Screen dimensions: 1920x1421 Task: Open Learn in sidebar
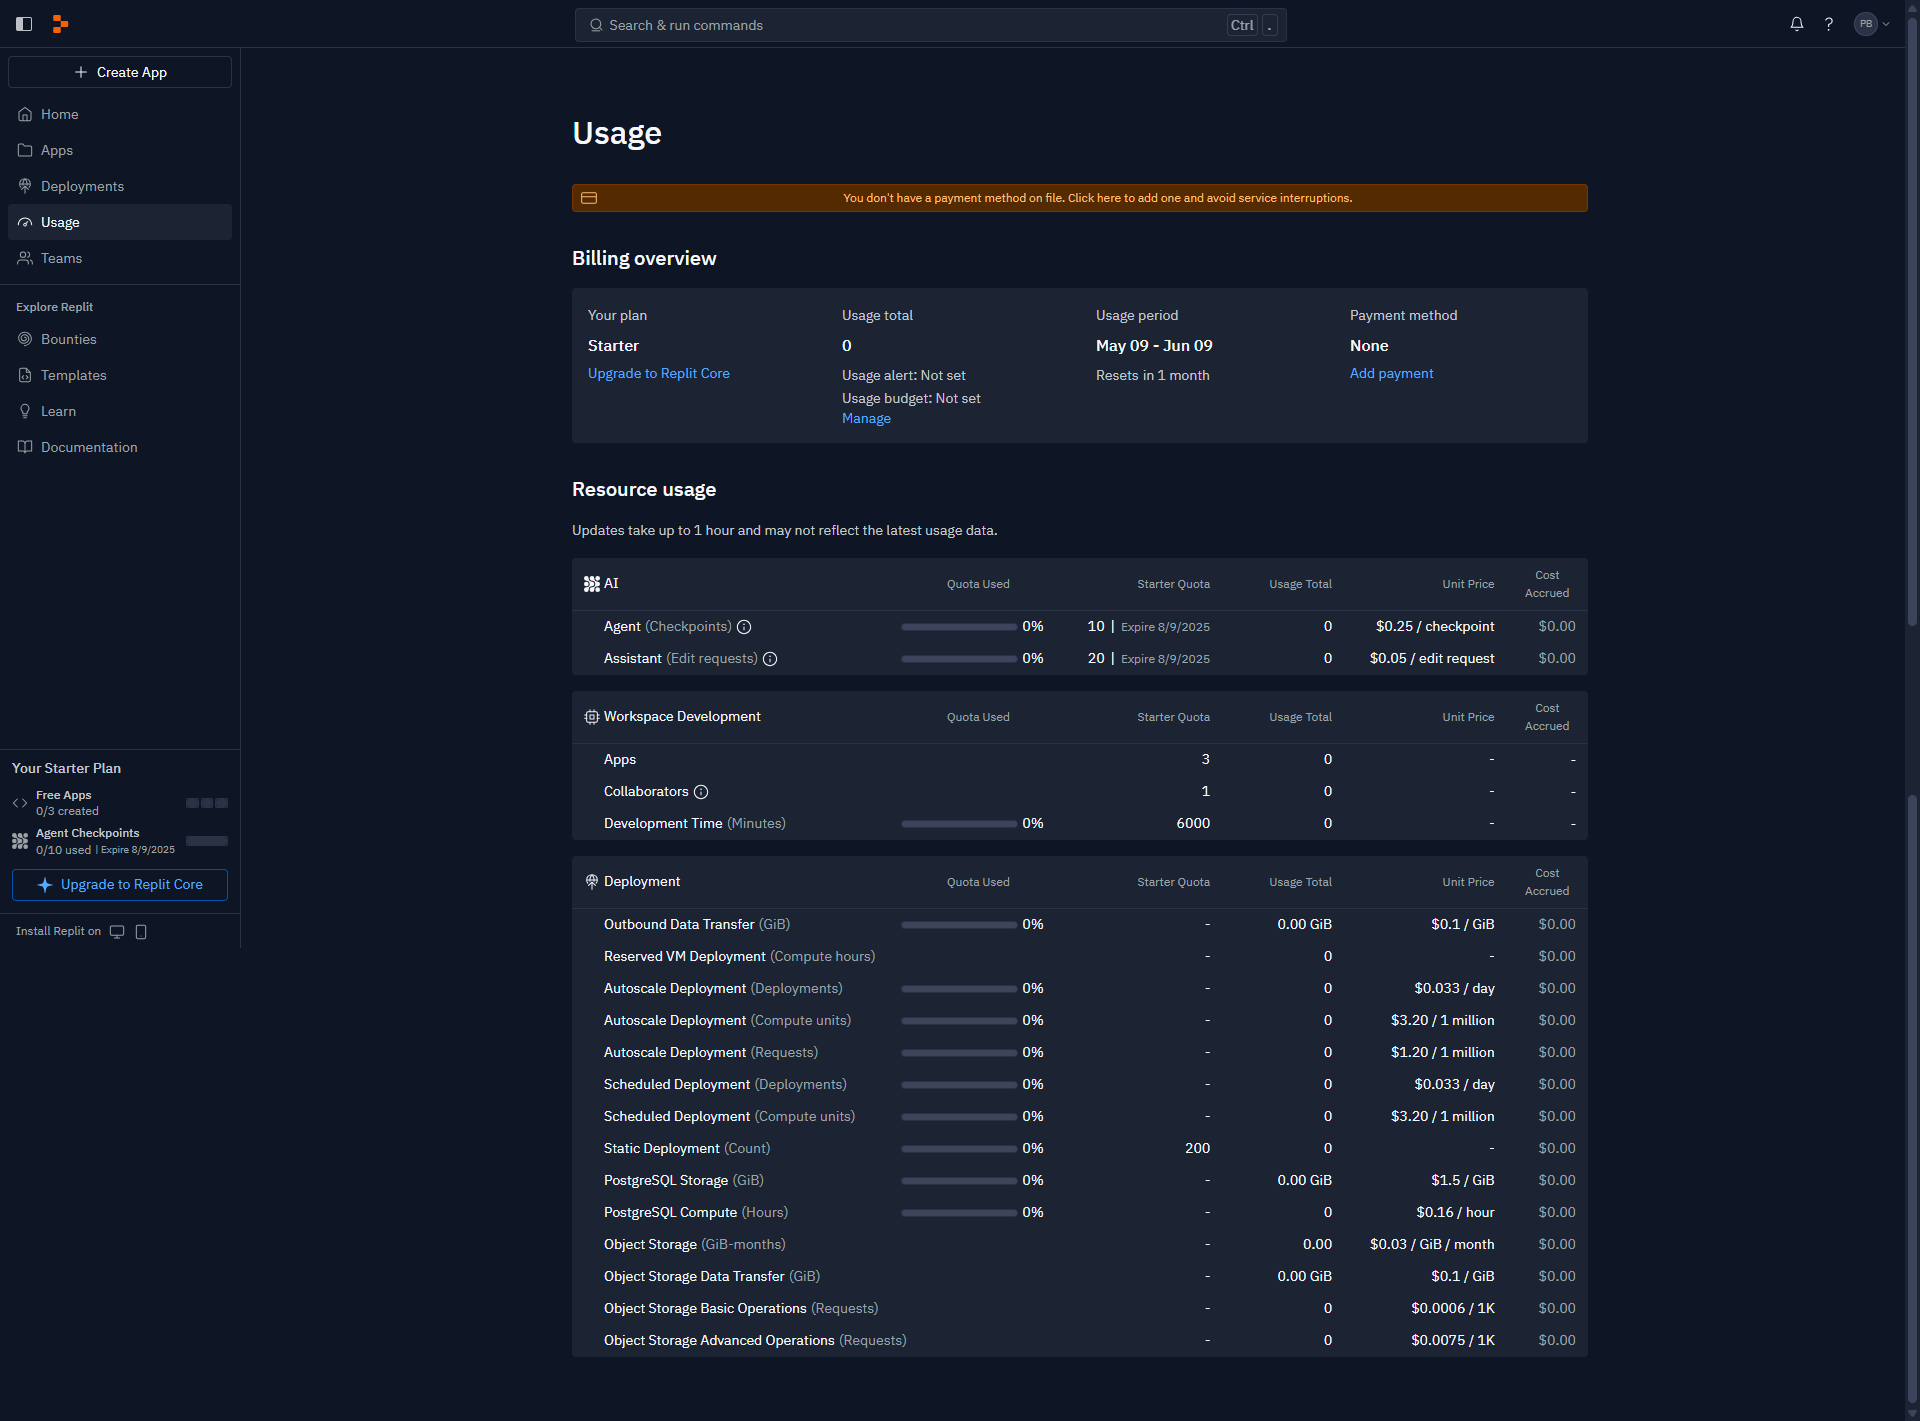[x=120, y=411]
